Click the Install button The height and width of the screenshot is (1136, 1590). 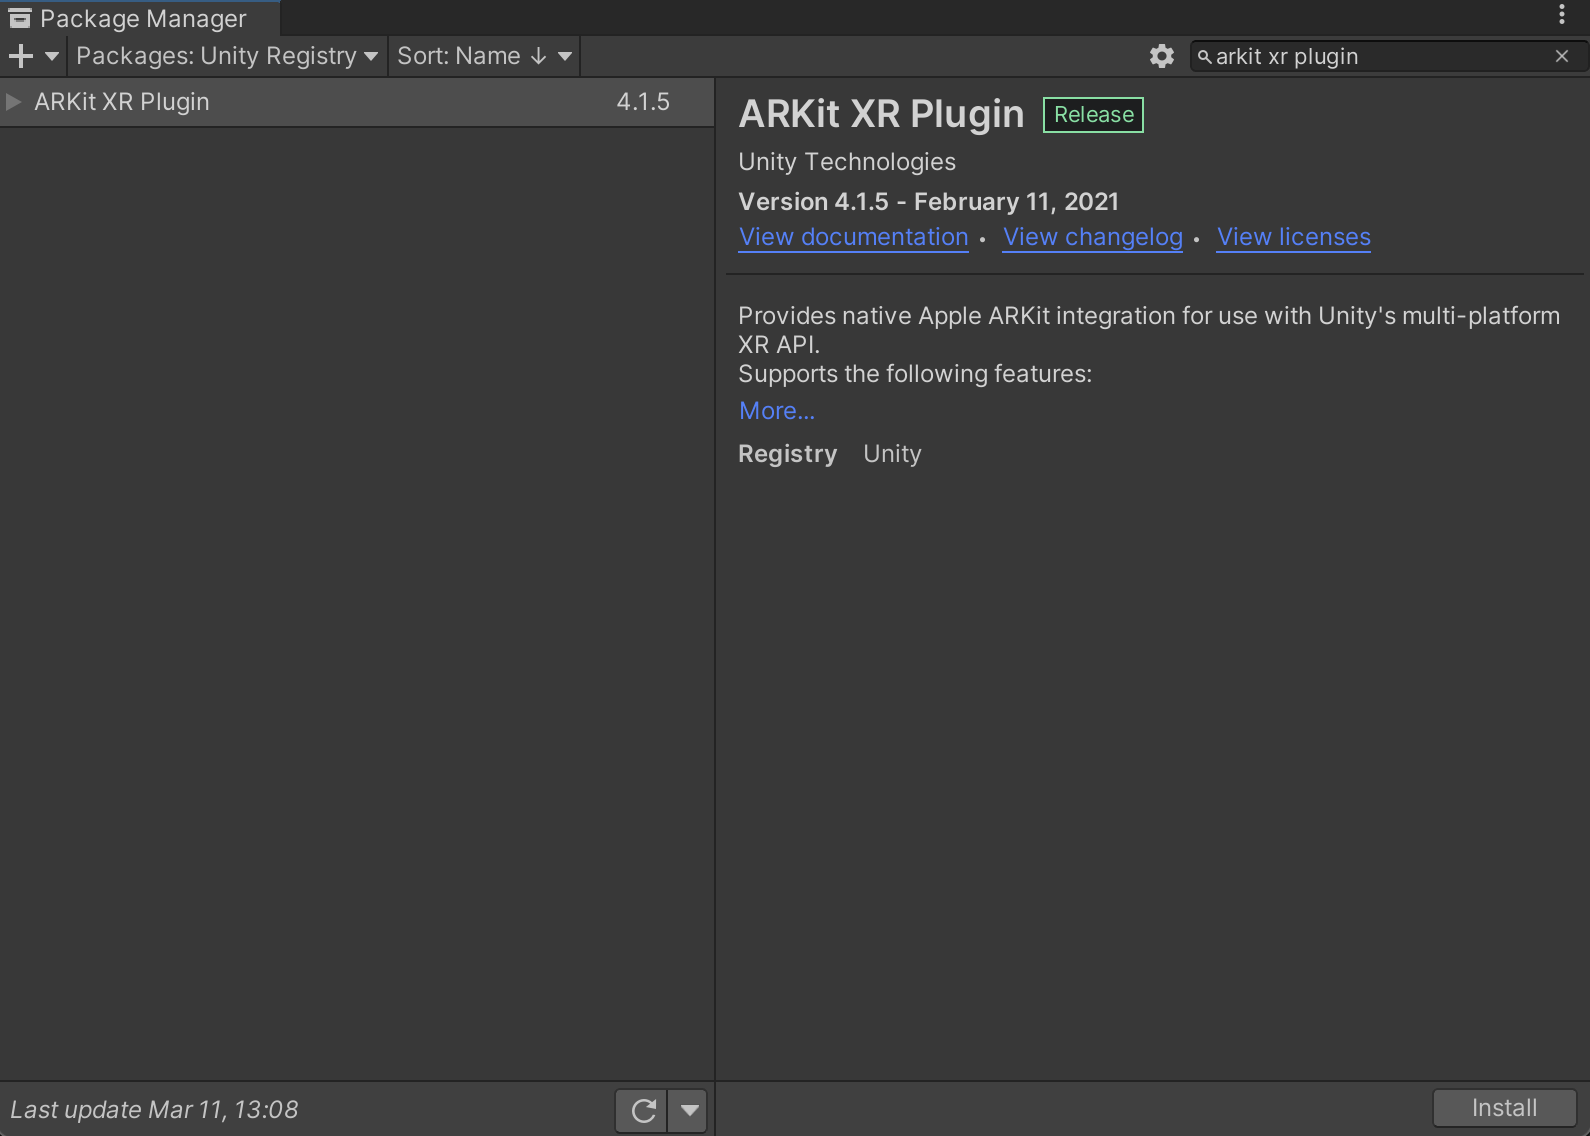[1504, 1108]
